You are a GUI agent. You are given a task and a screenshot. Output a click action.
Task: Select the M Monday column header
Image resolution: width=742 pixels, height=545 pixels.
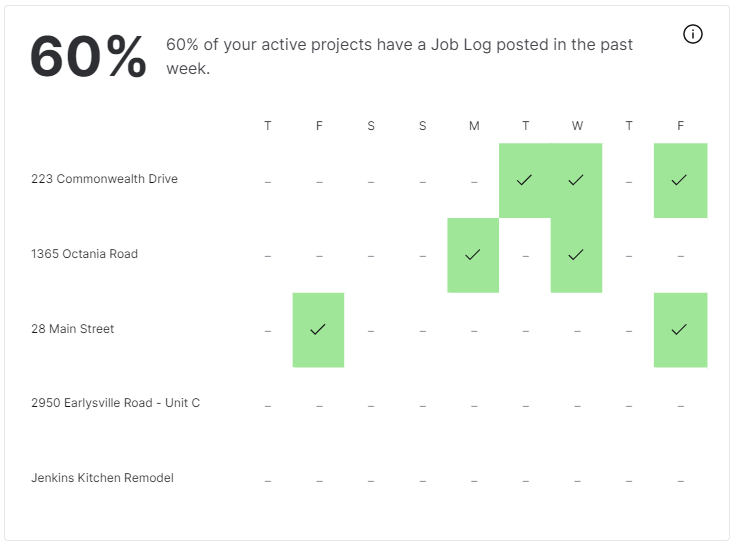click(x=474, y=126)
